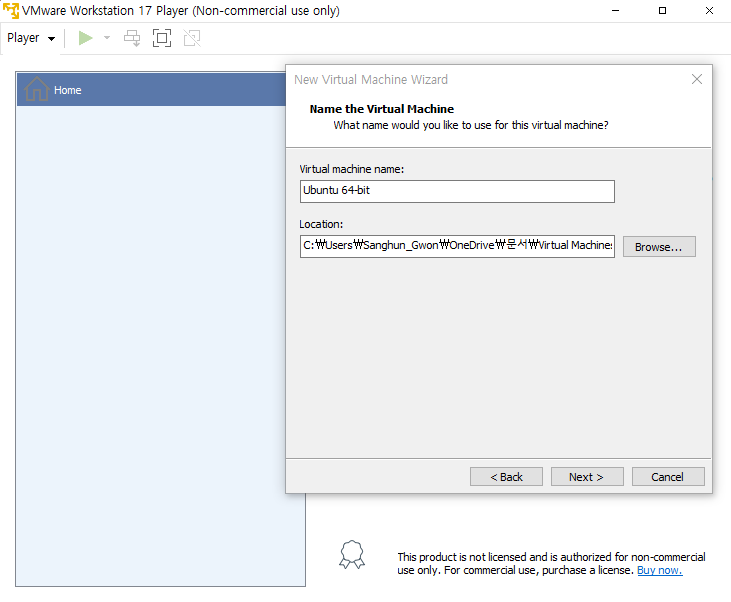Screen dimensions: 731x602
Task: Click the license ribbon badge icon
Action: pos(352,554)
